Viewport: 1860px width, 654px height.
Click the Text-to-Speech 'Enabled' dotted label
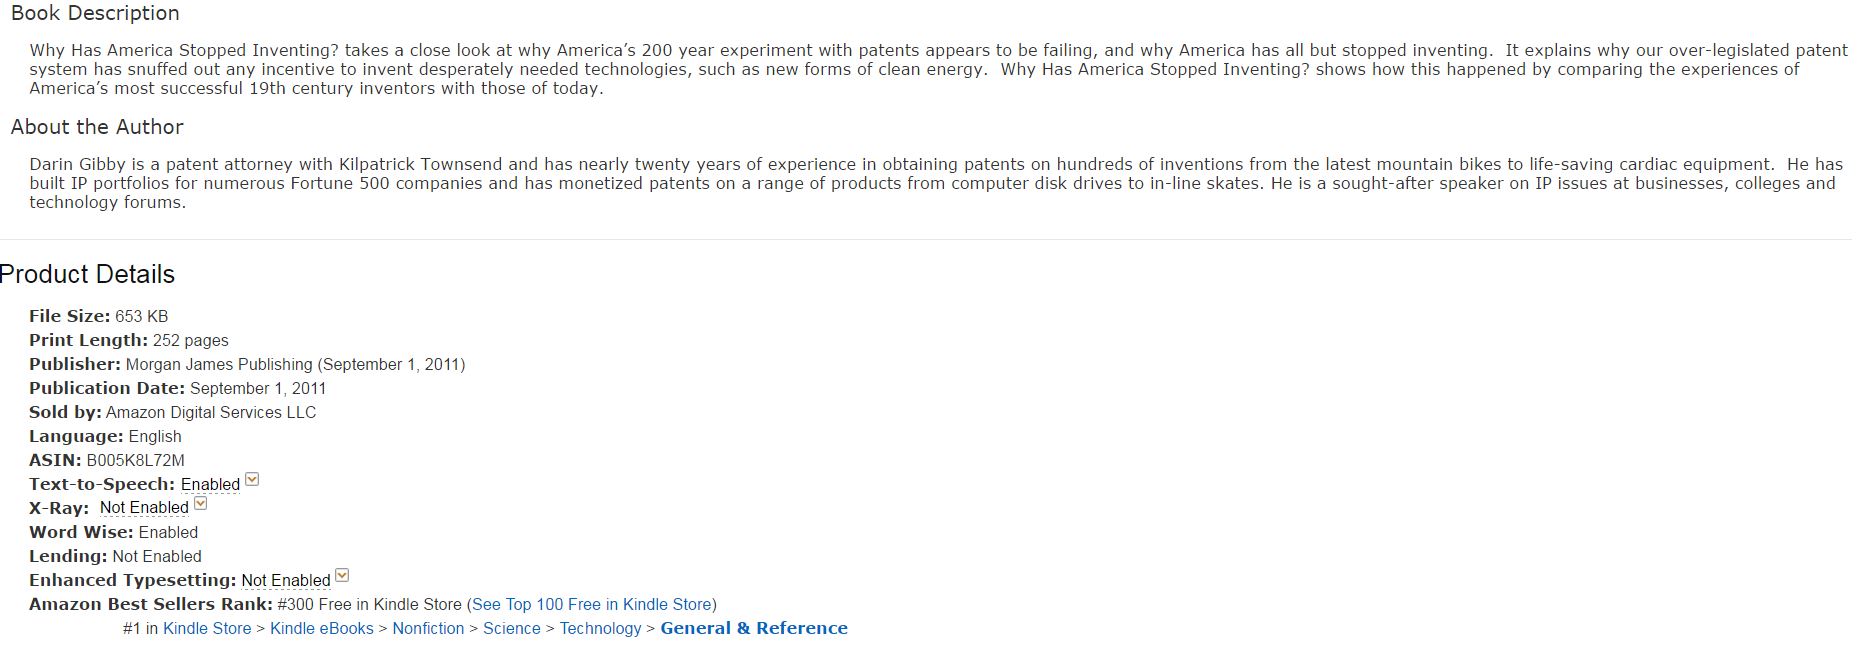210,485
